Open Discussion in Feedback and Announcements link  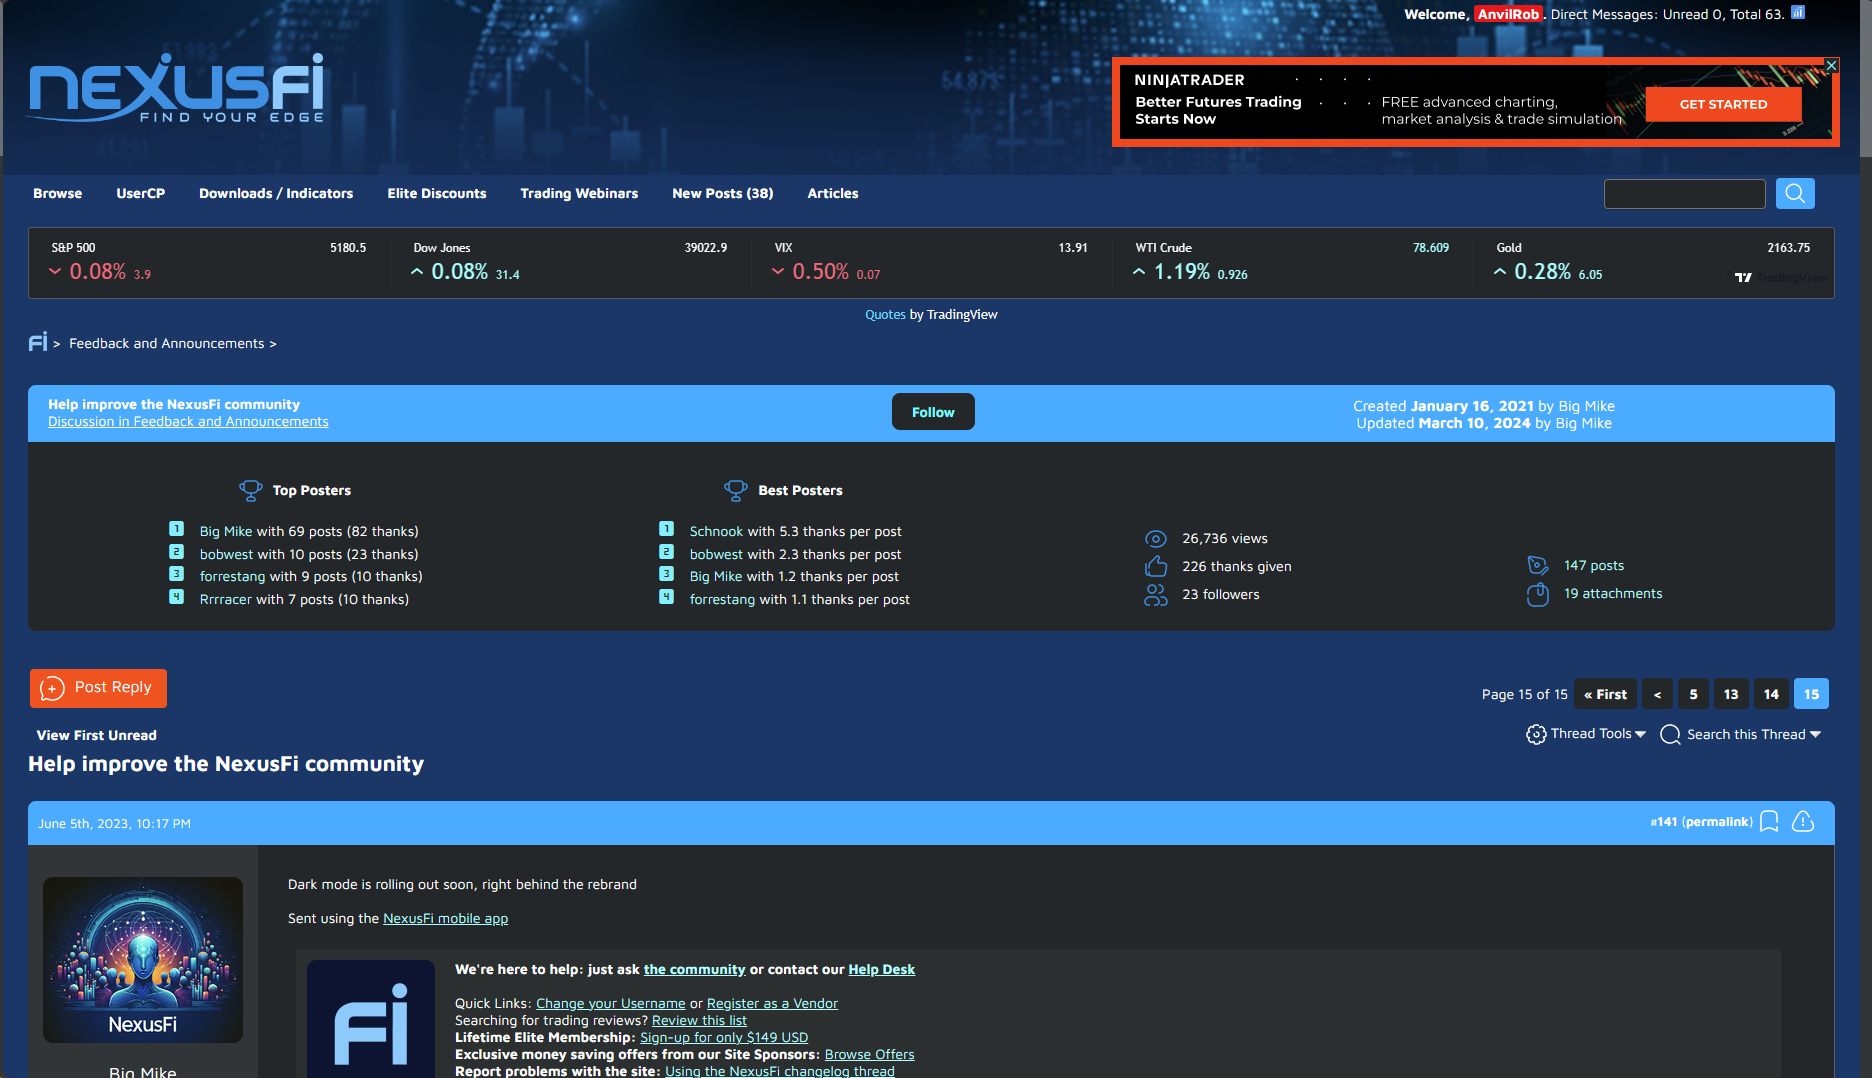[x=188, y=422]
